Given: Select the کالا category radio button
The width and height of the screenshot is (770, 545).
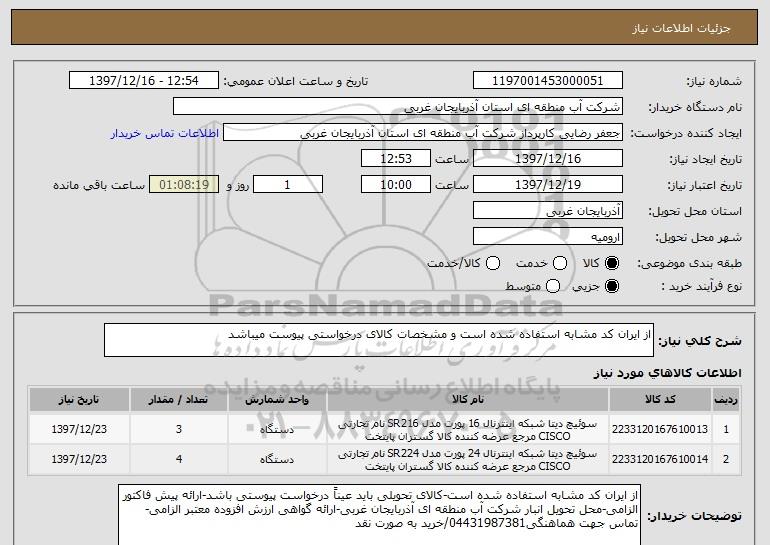Looking at the screenshot, I should point(612,263).
